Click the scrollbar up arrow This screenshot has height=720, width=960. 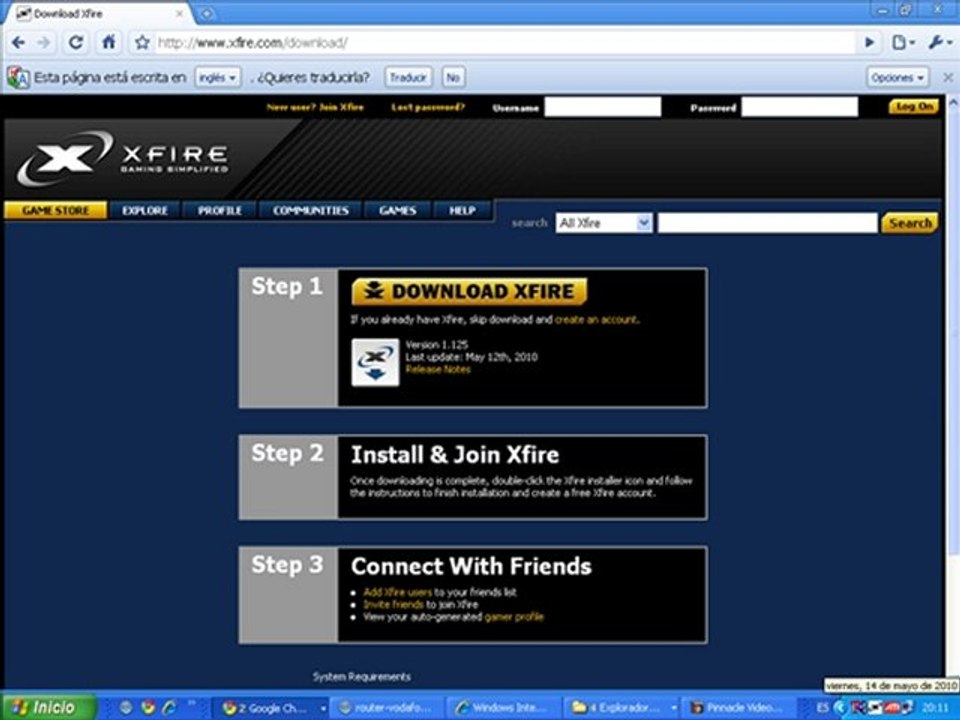tap(953, 103)
